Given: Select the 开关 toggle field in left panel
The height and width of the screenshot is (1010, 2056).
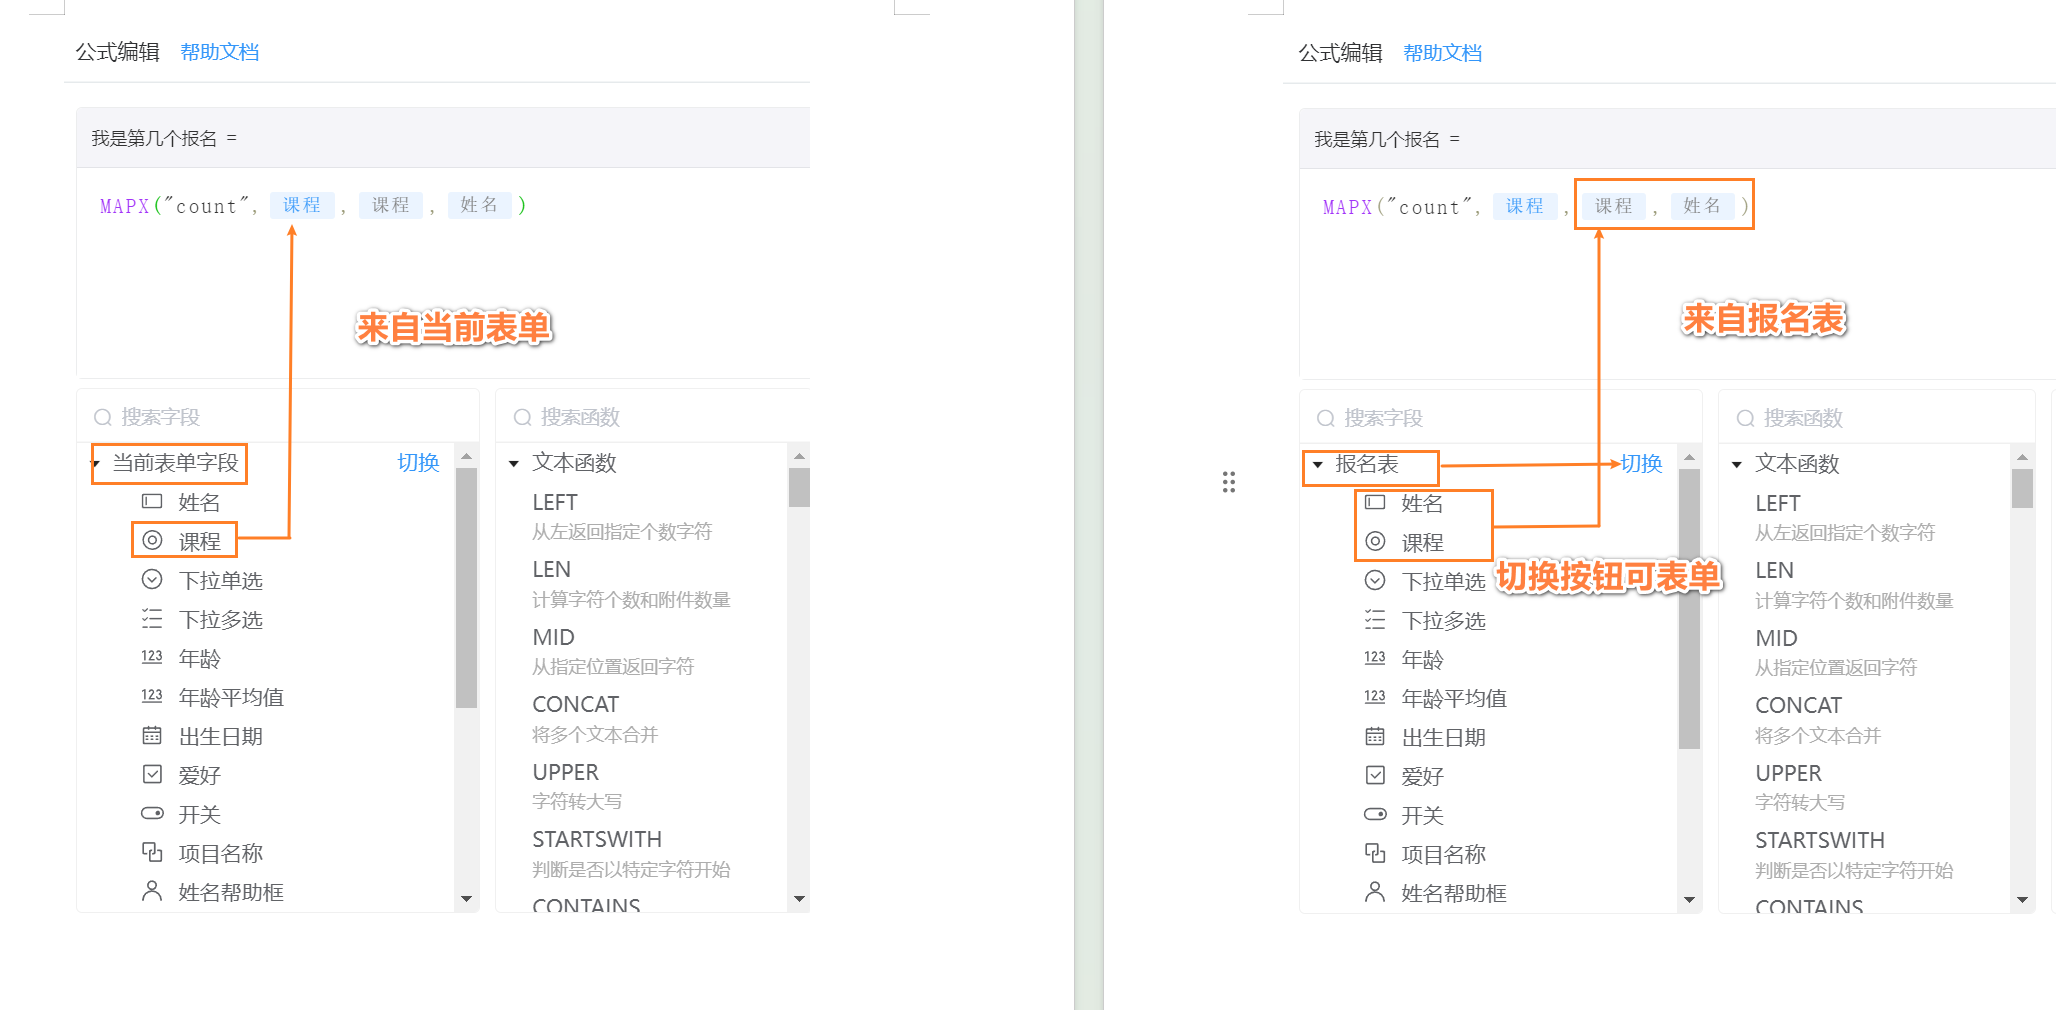Looking at the screenshot, I should (x=199, y=814).
